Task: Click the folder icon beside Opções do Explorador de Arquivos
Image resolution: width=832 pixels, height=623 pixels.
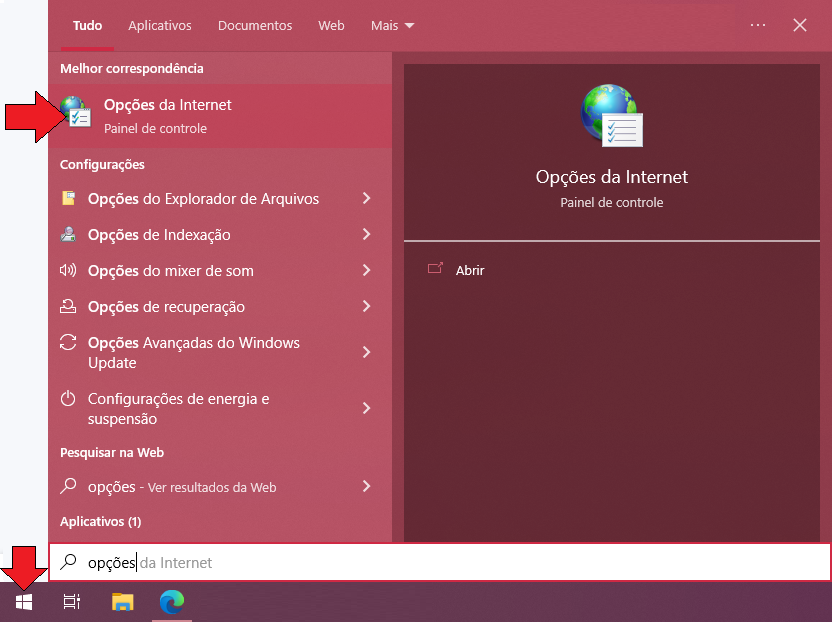Action: (68, 198)
